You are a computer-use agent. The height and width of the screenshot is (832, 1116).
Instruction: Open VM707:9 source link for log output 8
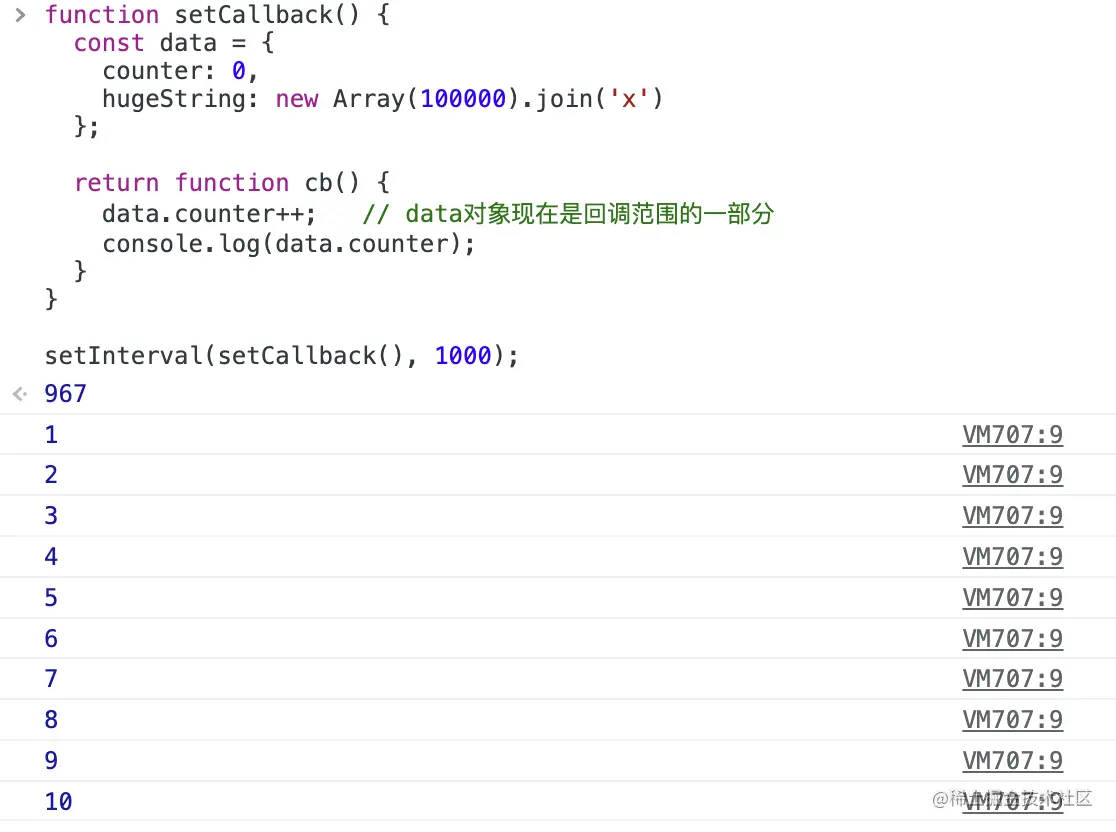coord(1012,720)
